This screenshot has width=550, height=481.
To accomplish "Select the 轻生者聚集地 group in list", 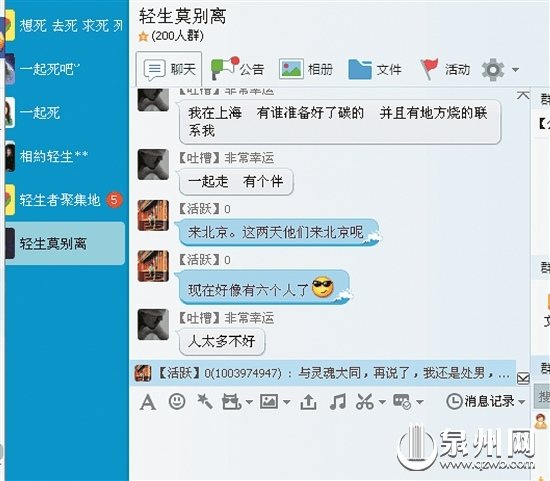I will pyautogui.click(x=65, y=200).
